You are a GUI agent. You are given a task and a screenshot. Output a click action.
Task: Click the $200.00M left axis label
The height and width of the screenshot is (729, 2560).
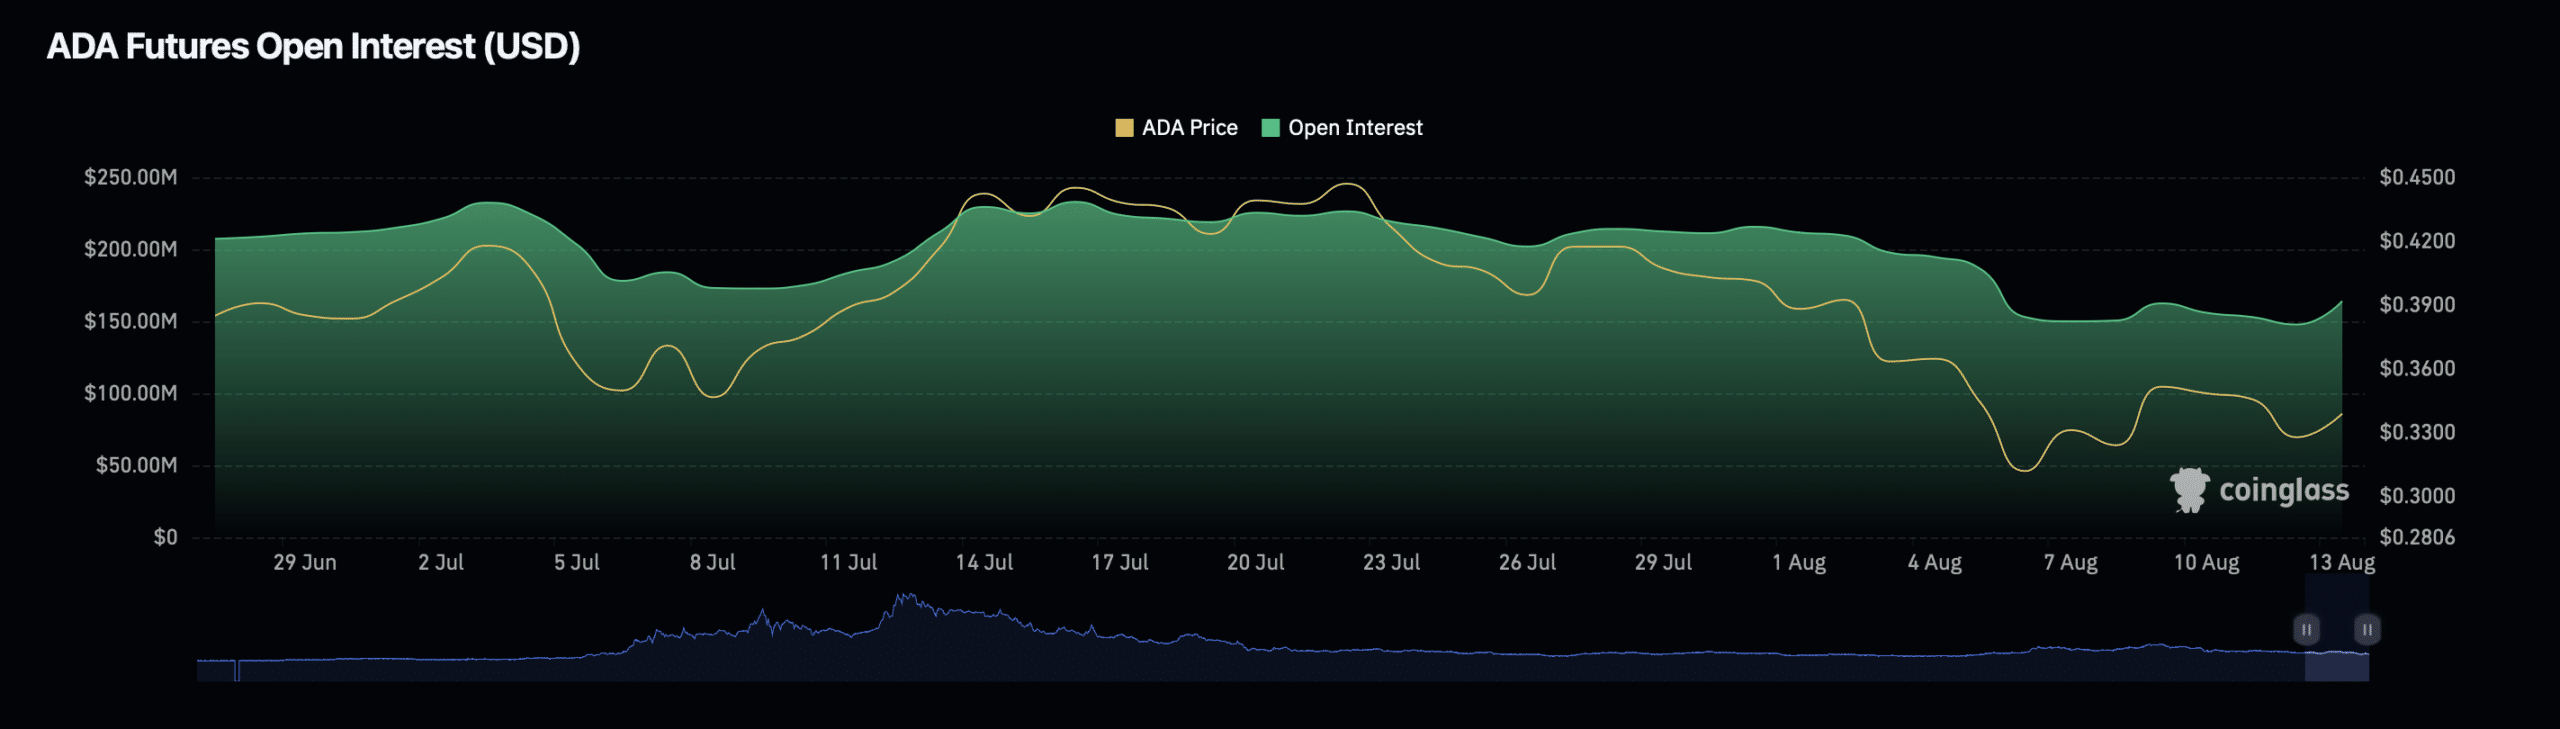click(x=131, y=250)
